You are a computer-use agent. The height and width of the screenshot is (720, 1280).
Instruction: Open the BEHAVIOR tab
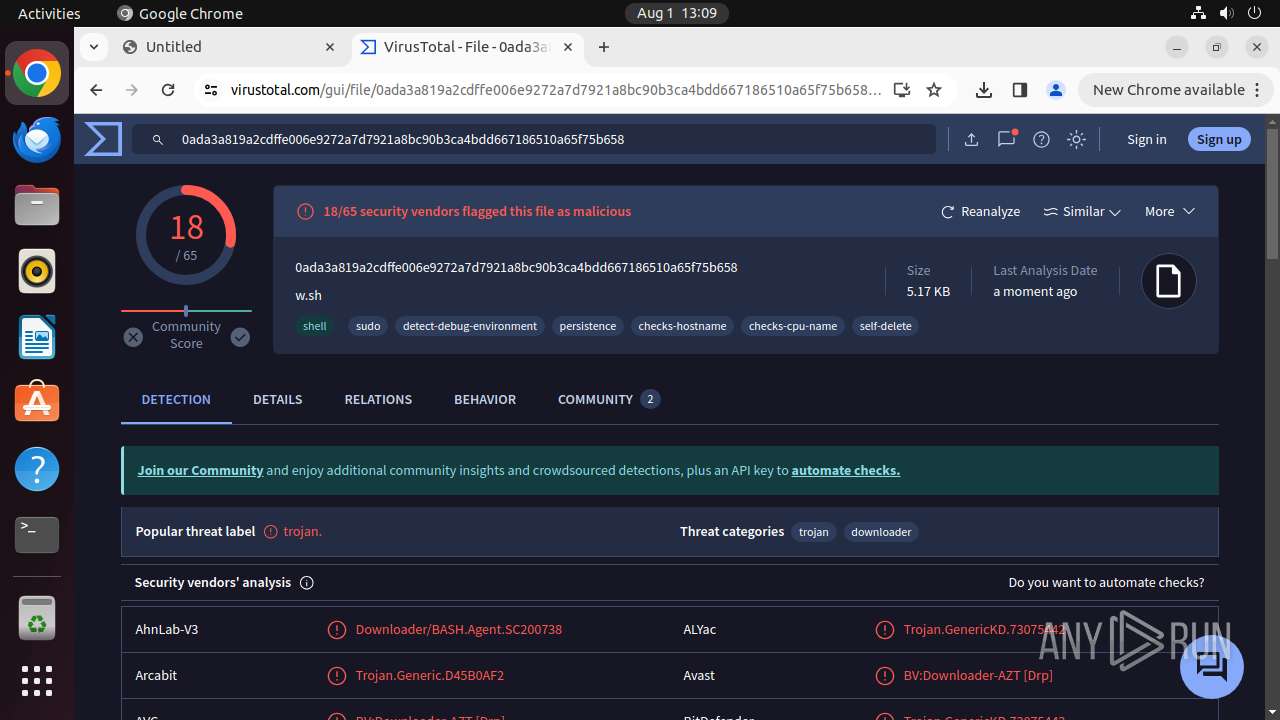pos(485,399)
